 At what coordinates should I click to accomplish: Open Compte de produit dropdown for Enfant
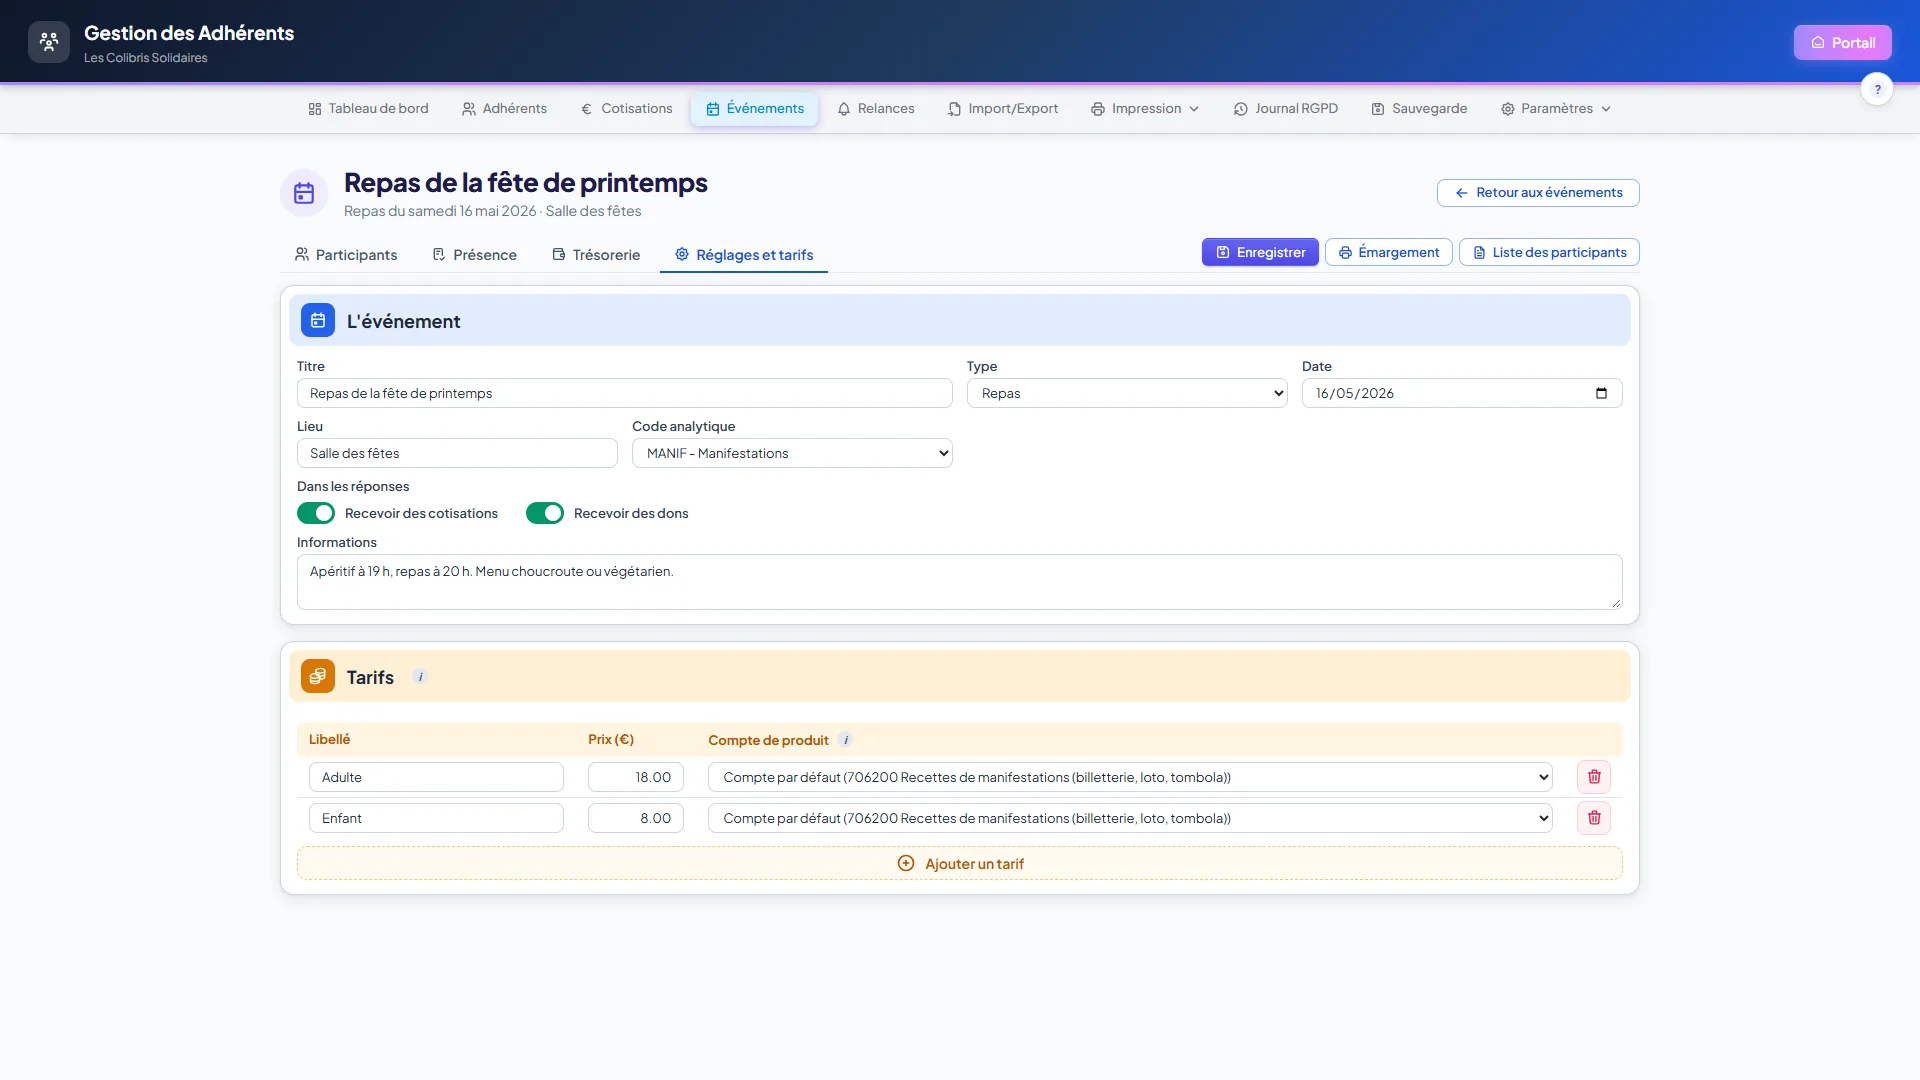(x=1130, y=818)
